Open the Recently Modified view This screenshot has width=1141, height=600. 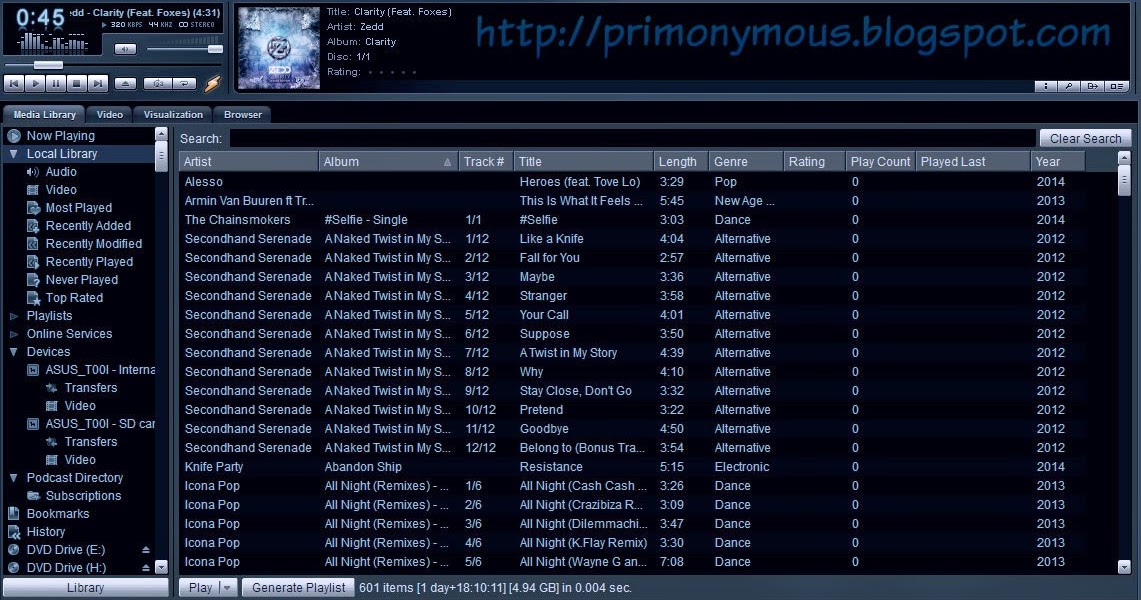pyautogui.click(x=94, y=244)
